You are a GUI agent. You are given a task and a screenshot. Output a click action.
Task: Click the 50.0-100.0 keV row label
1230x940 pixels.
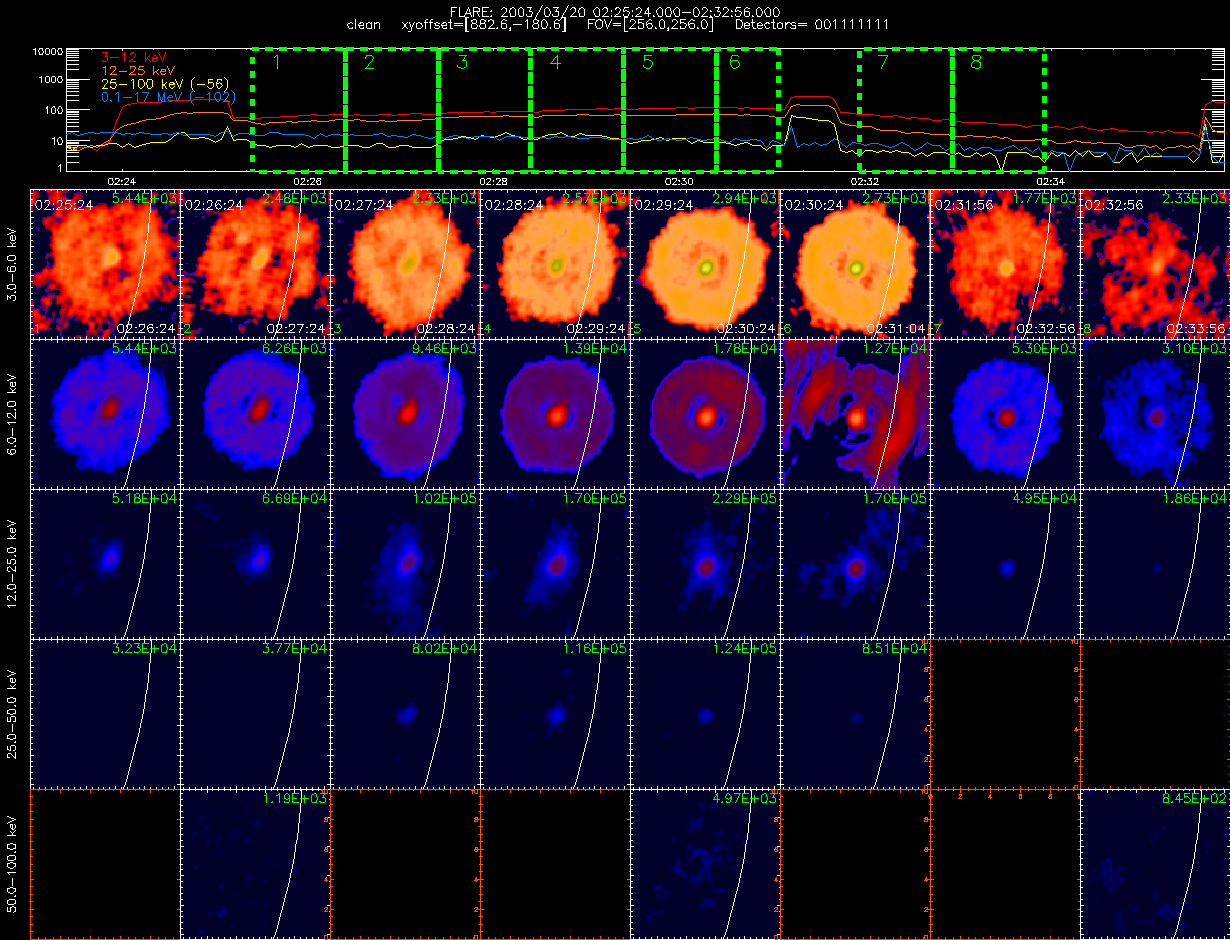[x=13, y=863]
